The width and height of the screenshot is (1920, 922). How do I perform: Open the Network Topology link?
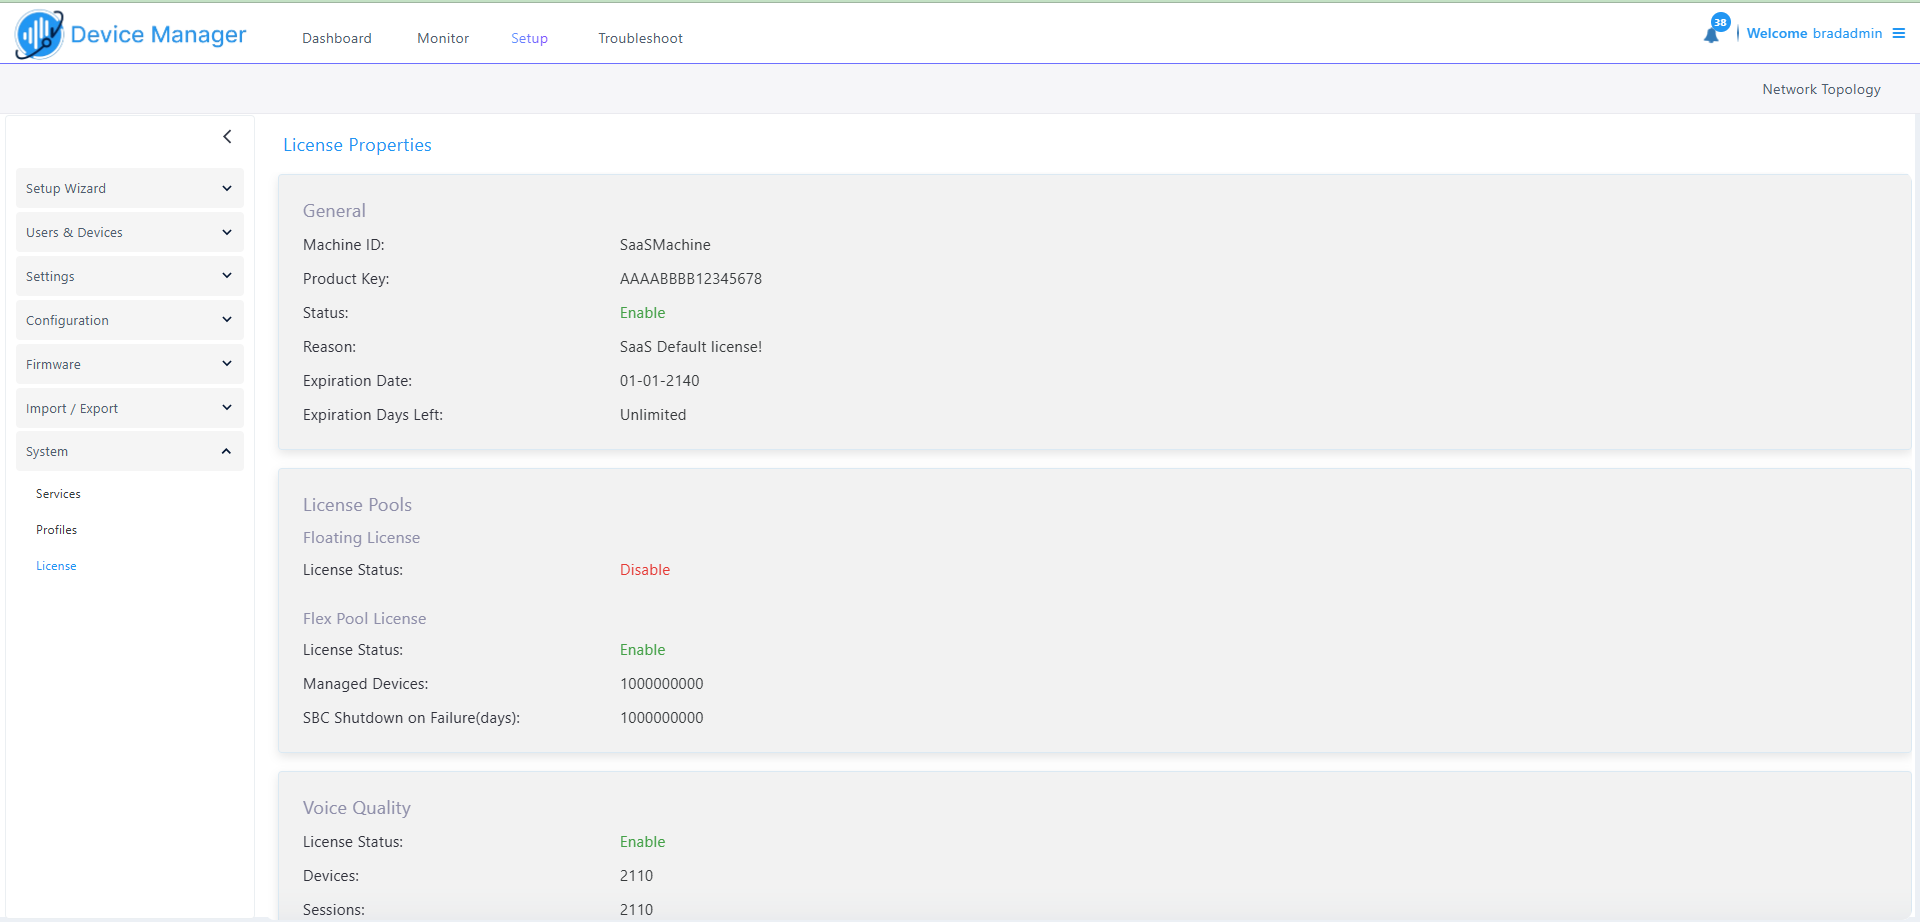[1820, 89]
